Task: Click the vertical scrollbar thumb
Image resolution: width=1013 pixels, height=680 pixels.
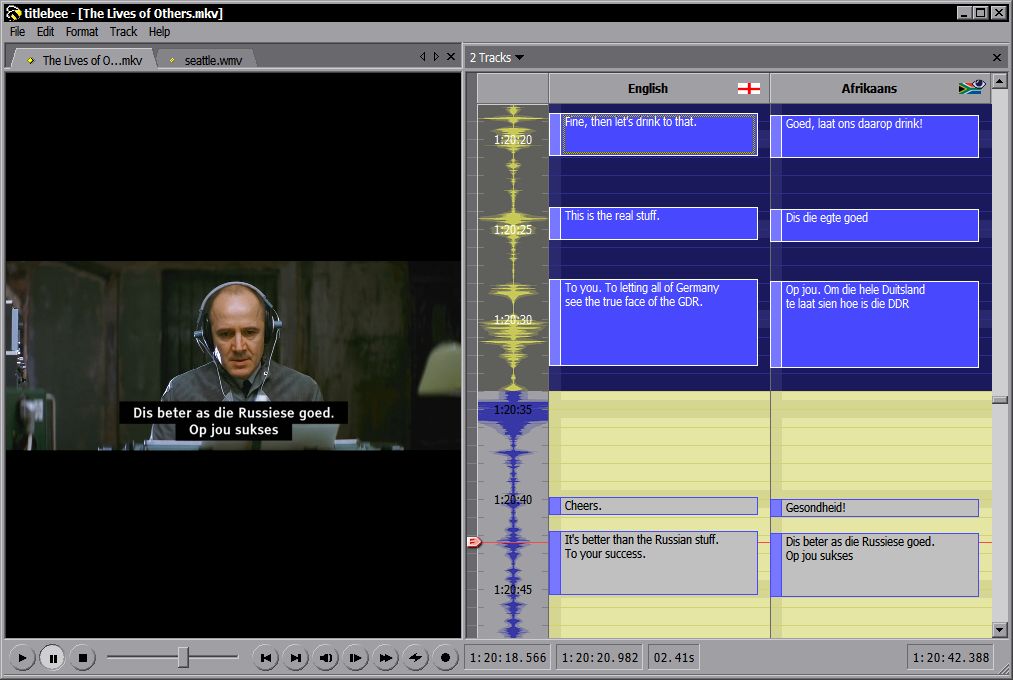Action: click(x=999, y=400)
